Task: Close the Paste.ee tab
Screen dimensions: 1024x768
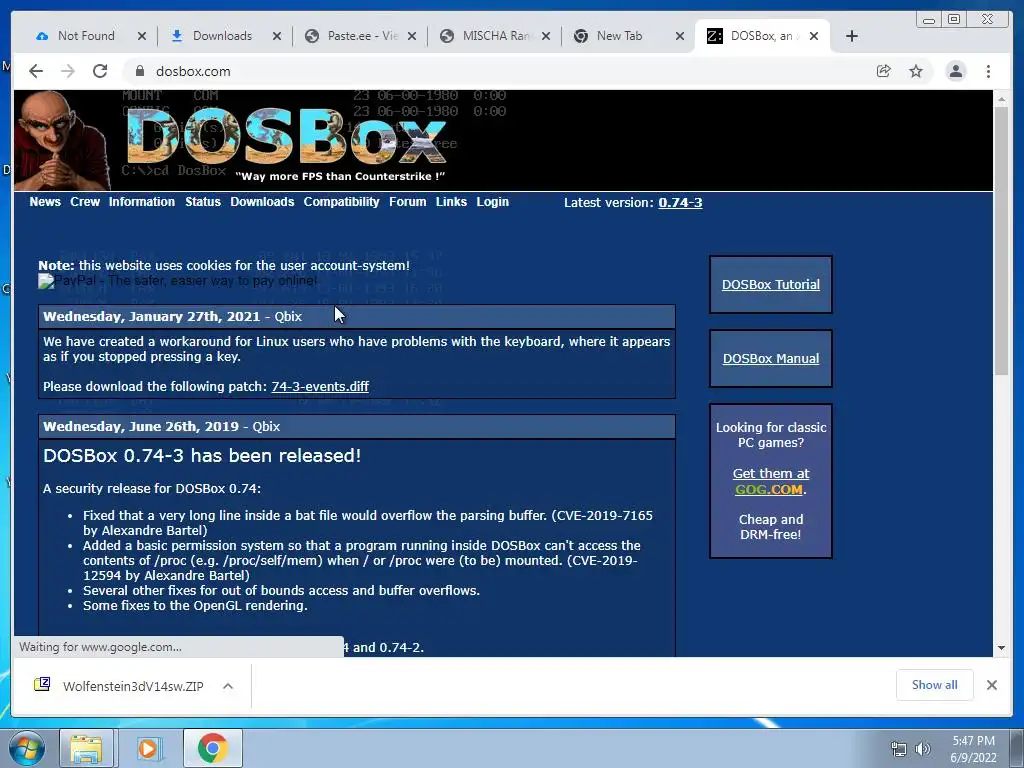Action: (412, 36)
